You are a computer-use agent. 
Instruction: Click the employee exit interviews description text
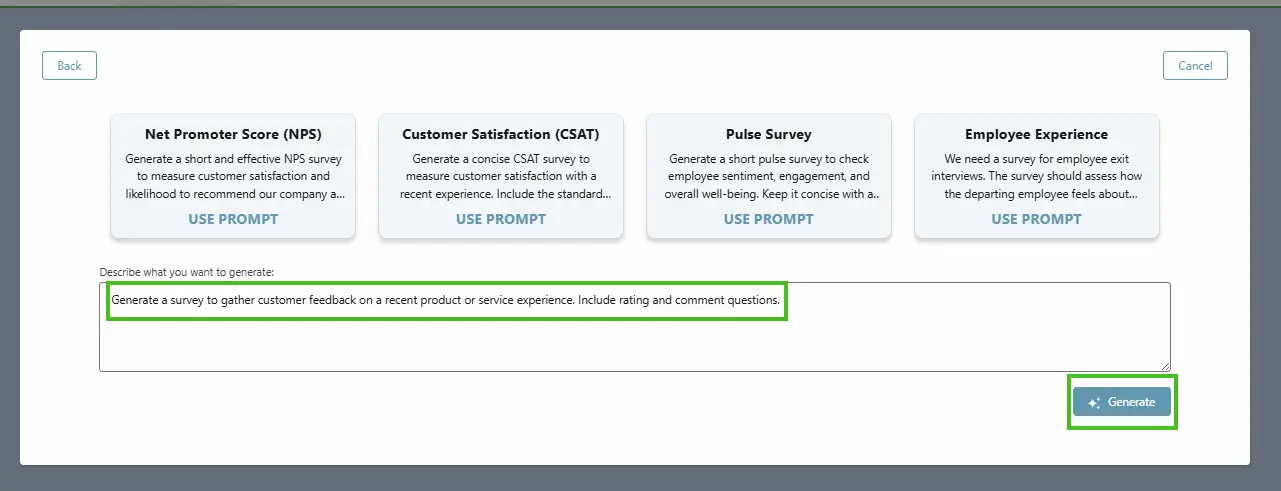coord(1036,176)
